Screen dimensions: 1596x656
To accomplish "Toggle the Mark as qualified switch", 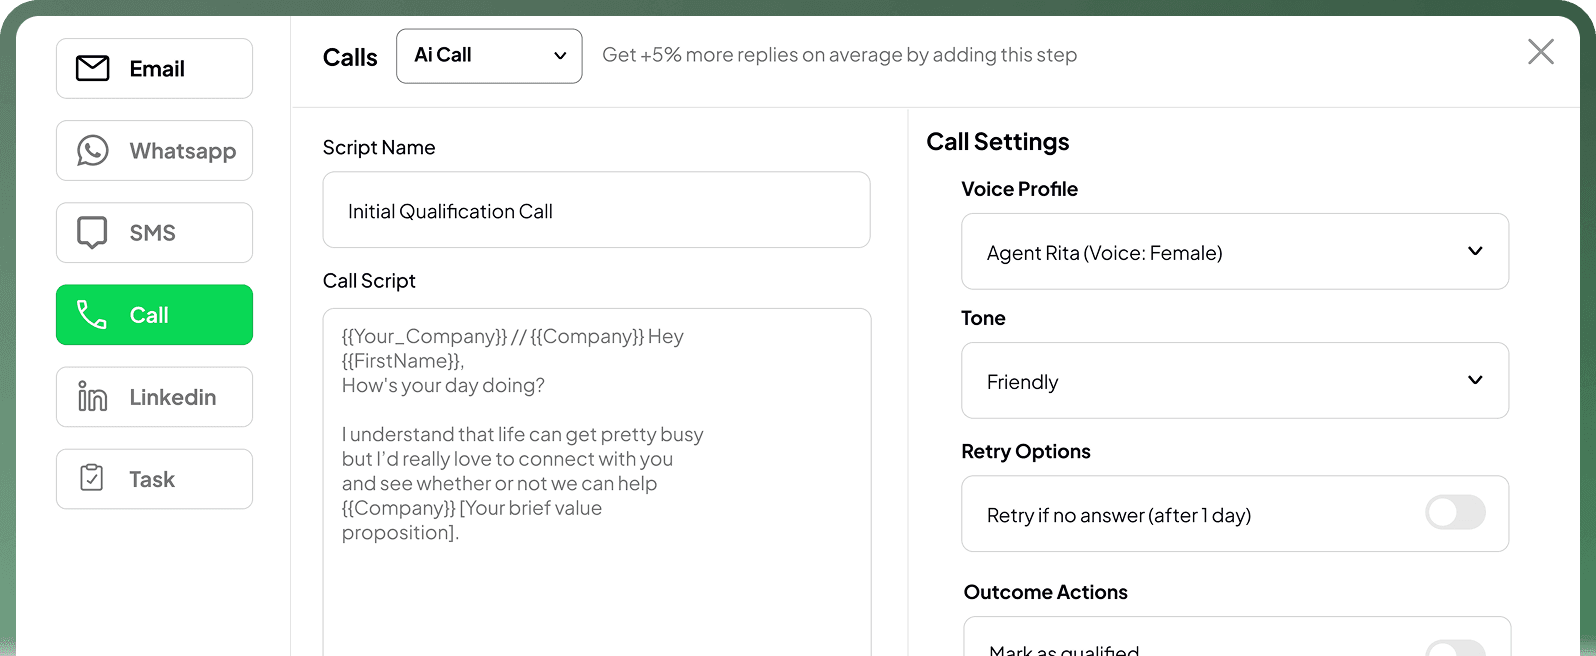I will point(1455,648).
